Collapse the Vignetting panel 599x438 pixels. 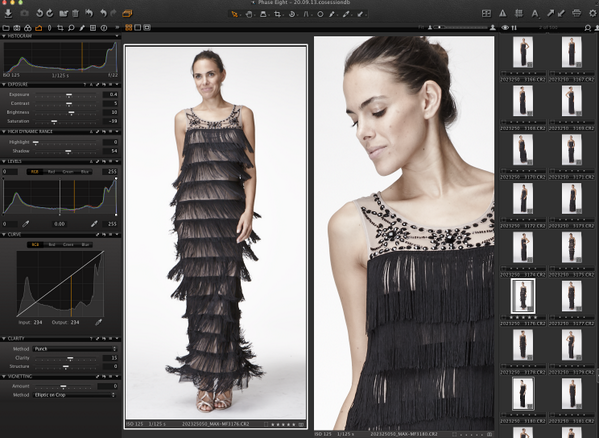(x=3, y=377)
